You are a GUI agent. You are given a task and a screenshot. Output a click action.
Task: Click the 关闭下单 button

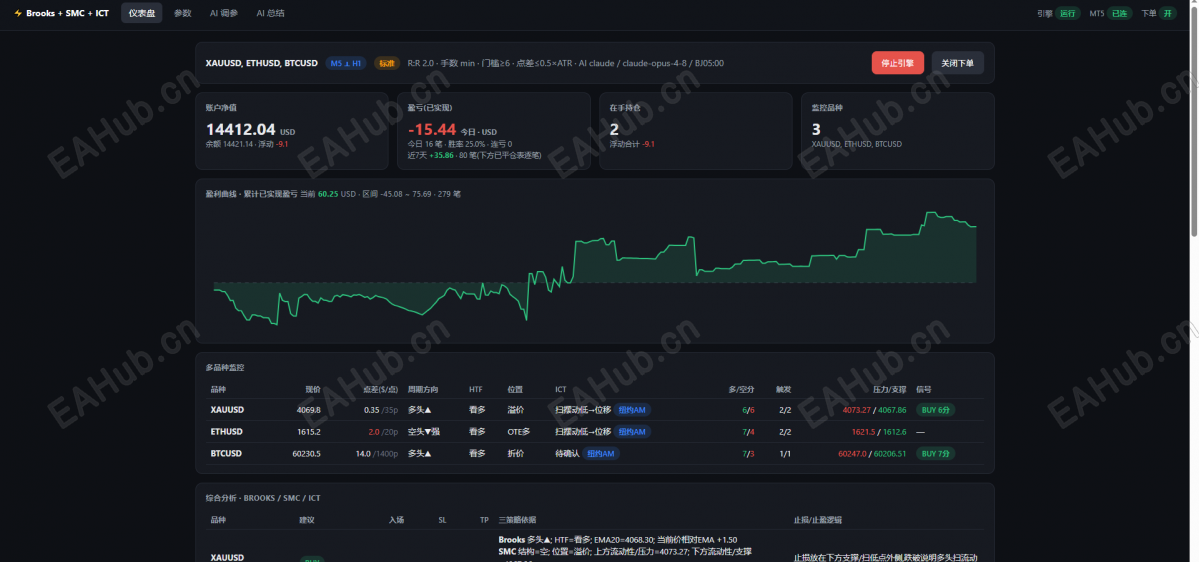click(x=957, y=63)
